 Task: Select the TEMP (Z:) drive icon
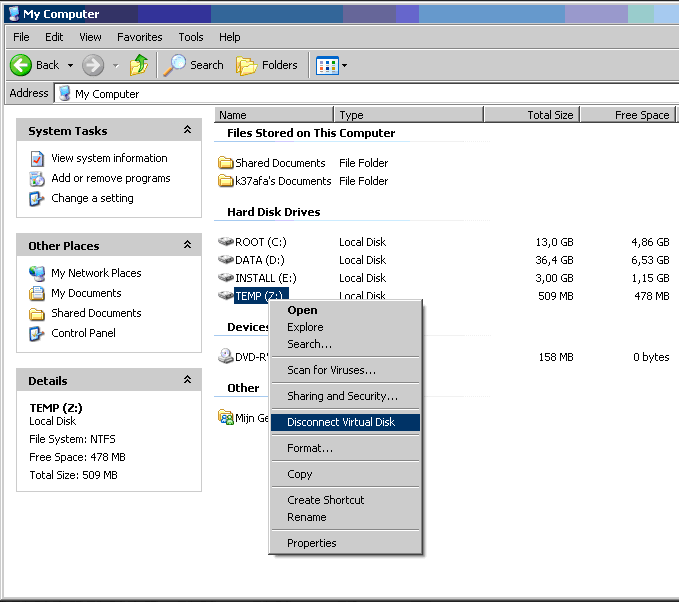point(226,295)
